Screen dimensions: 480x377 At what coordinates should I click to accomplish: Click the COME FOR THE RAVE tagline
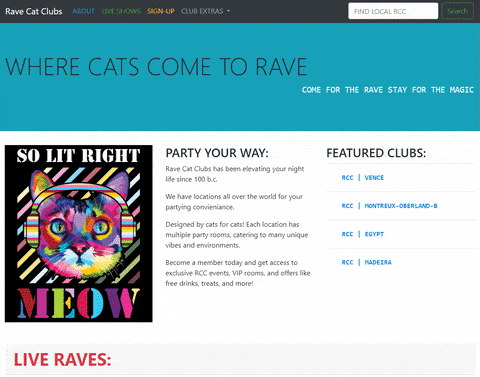pos(388,90)
